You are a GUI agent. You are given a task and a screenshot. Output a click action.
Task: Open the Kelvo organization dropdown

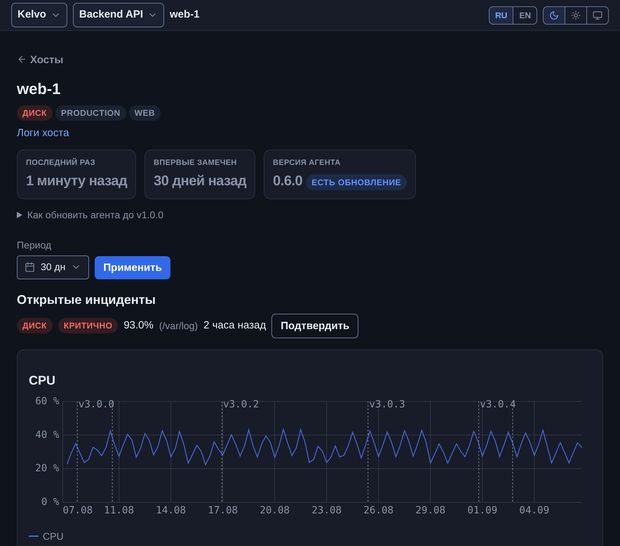[x=39, y=15]
